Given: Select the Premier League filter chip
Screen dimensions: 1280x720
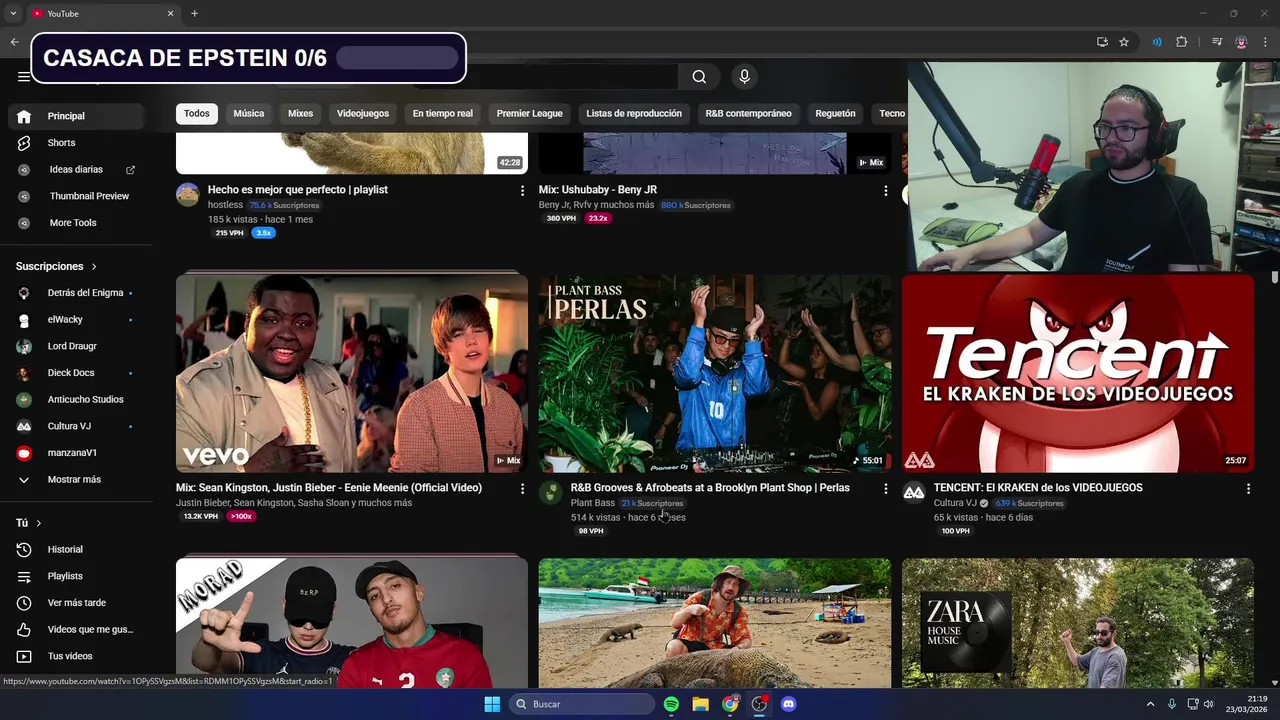Looking at the screenshot, I should coord(530,114).
